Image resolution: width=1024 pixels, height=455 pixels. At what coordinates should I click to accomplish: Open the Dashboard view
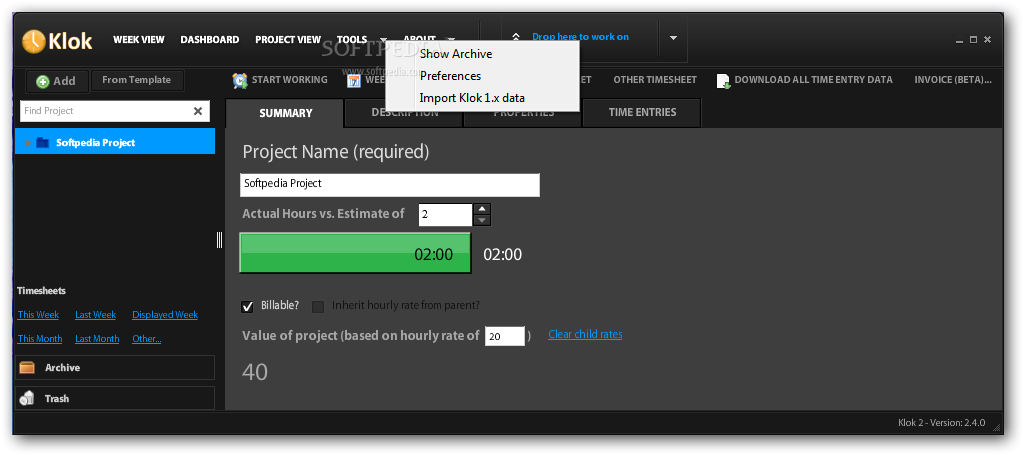(210, 40)
